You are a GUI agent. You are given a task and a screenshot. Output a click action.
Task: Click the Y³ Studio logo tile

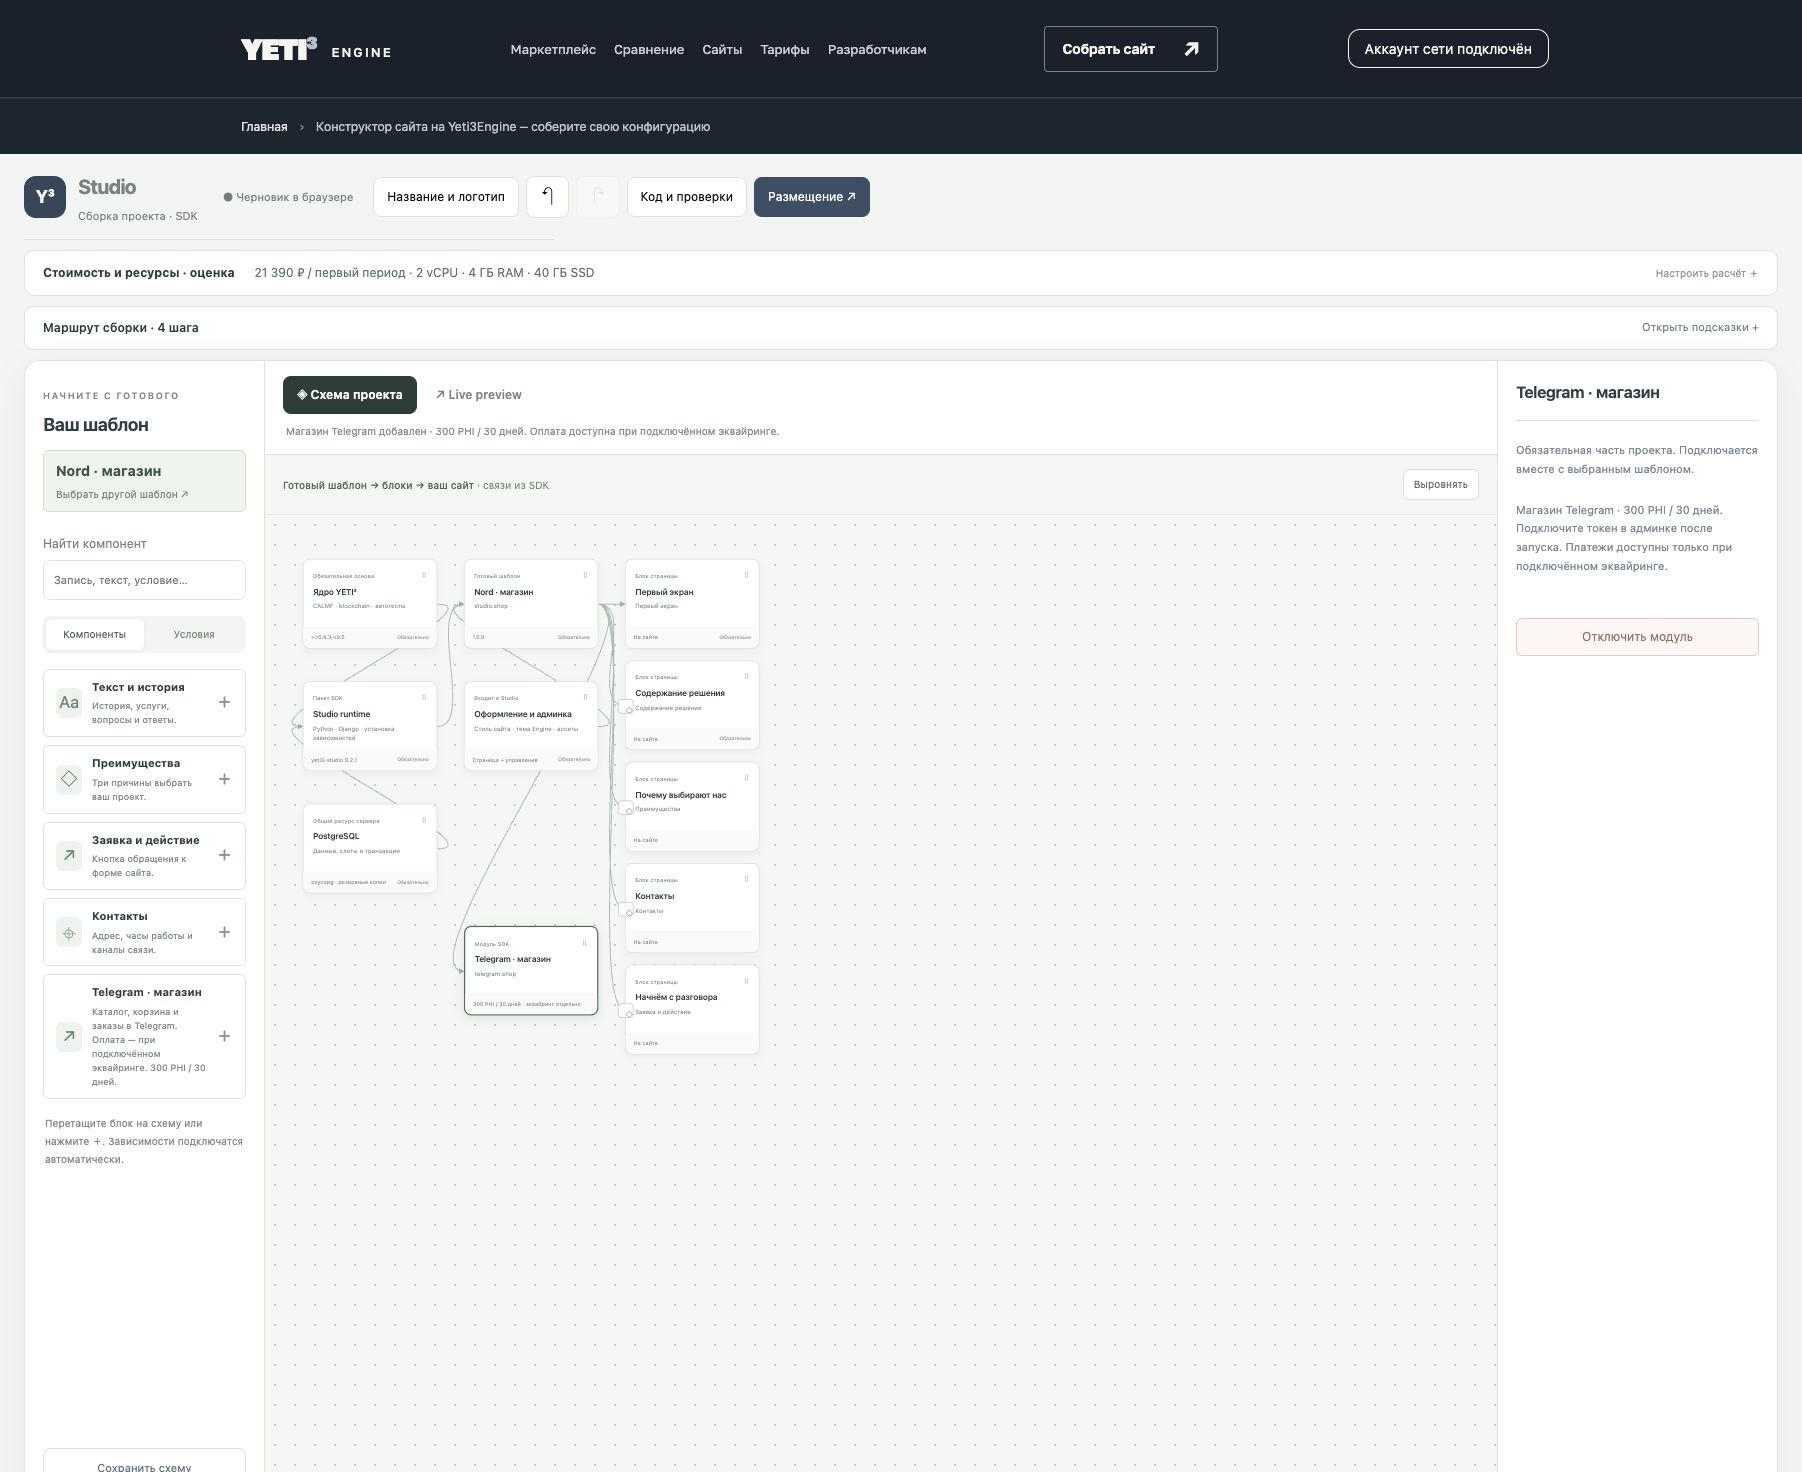pos(45,197)
